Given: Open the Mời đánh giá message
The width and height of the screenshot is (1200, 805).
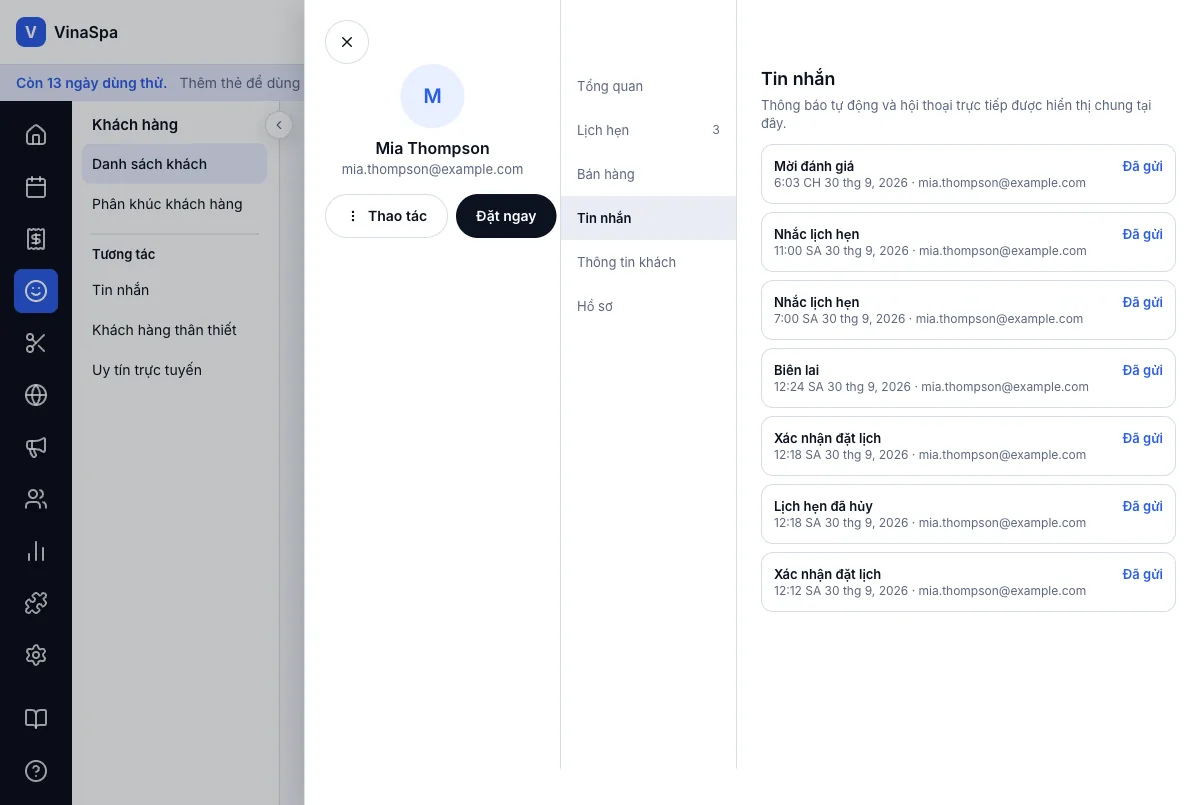Looking at the screenshot, I should 968,174.
